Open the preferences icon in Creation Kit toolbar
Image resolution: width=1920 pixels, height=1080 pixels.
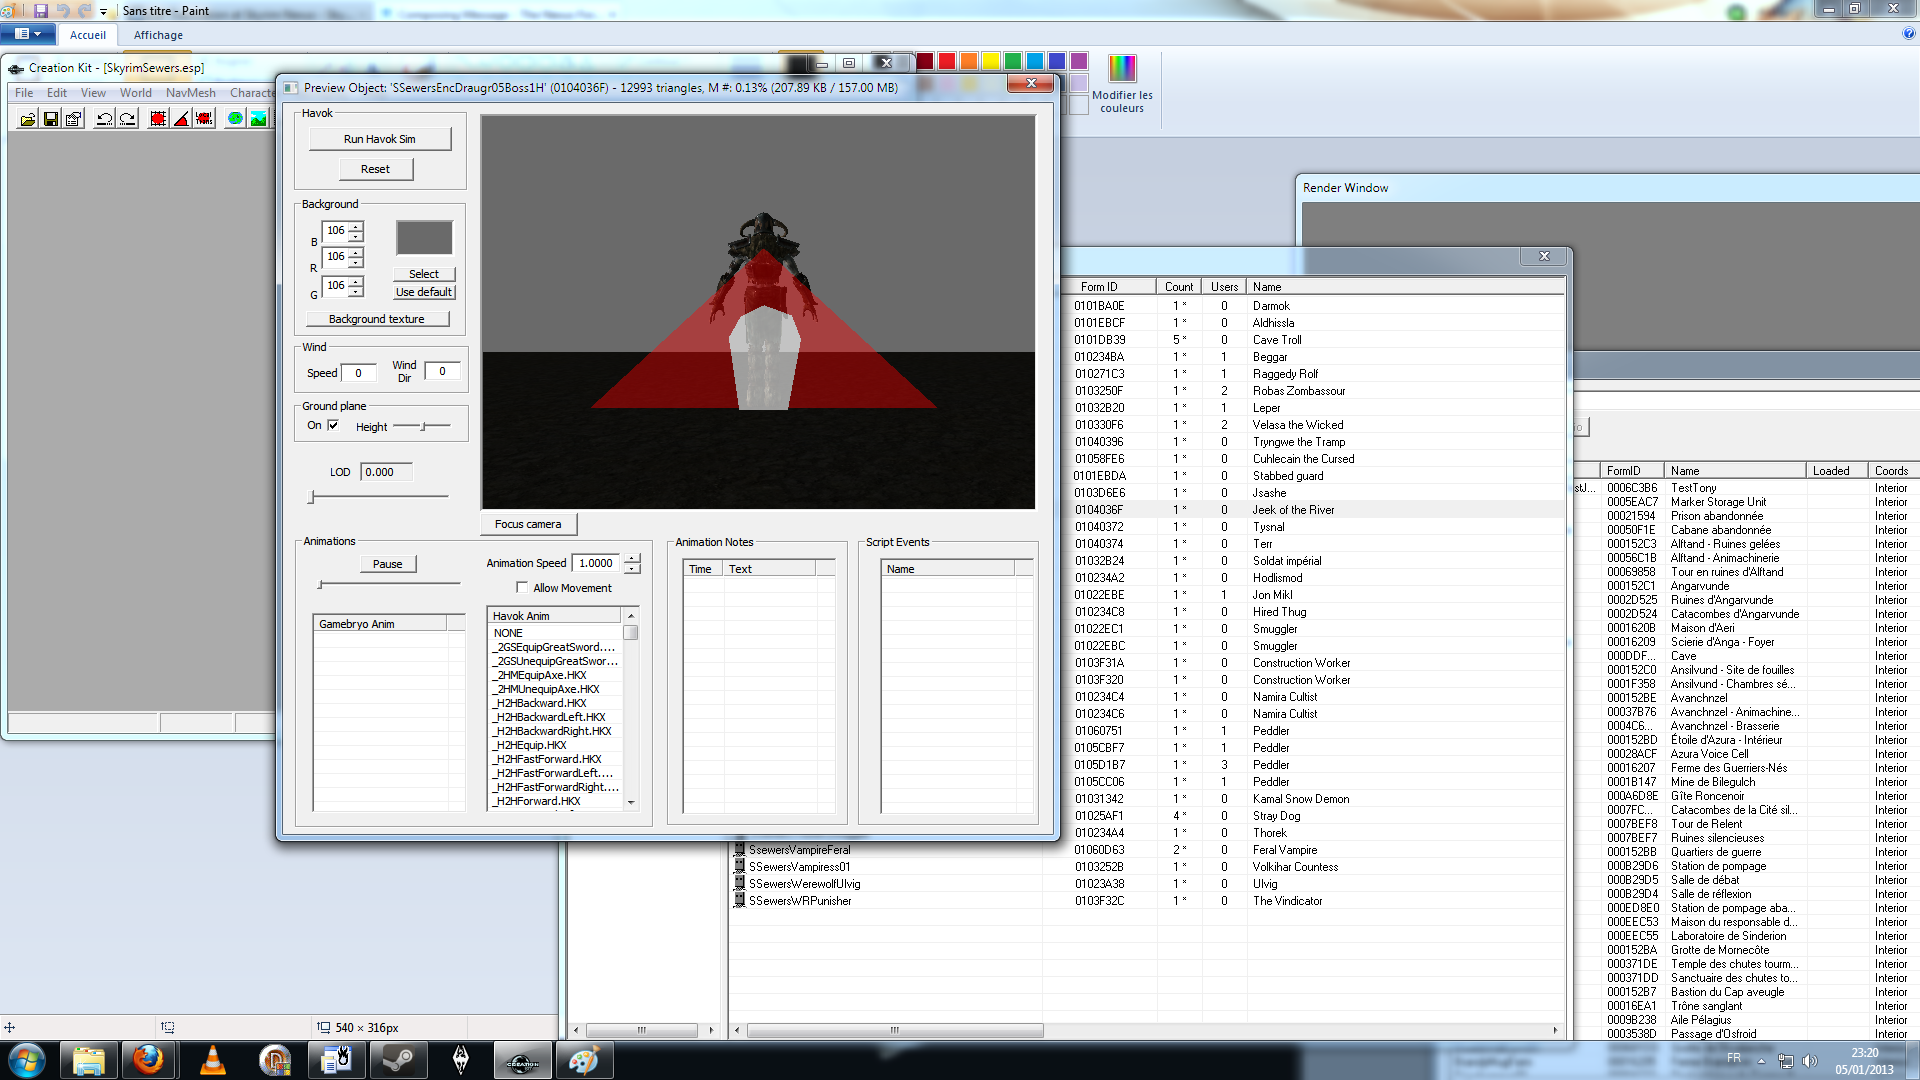coord(74,119)
